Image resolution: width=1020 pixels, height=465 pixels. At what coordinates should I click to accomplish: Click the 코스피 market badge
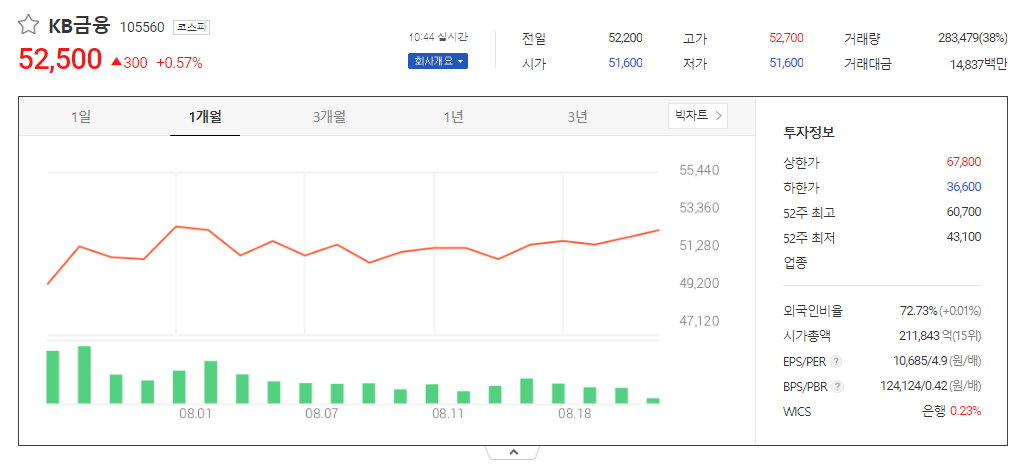(191, 27)
